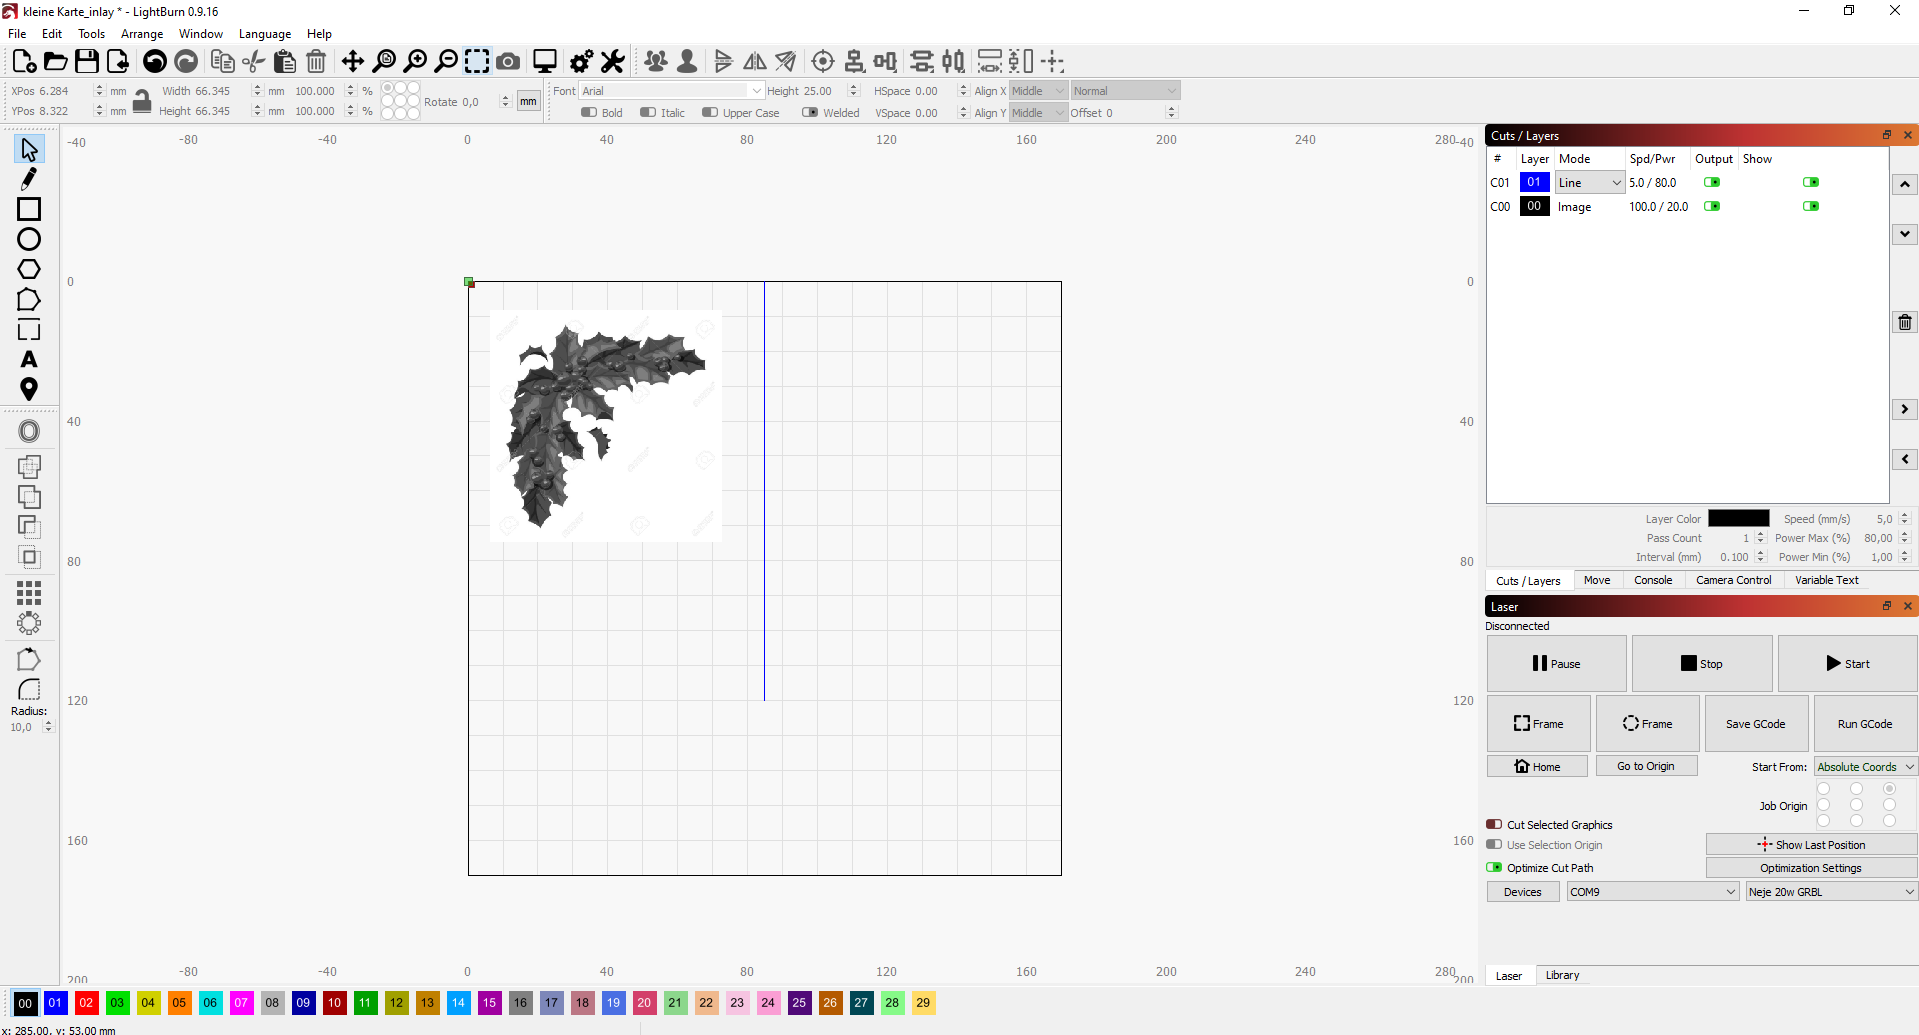Delete layer with Cuts panel trash icon
This screenshot has width=1919, height=1035.
(x=1905, y=322)
